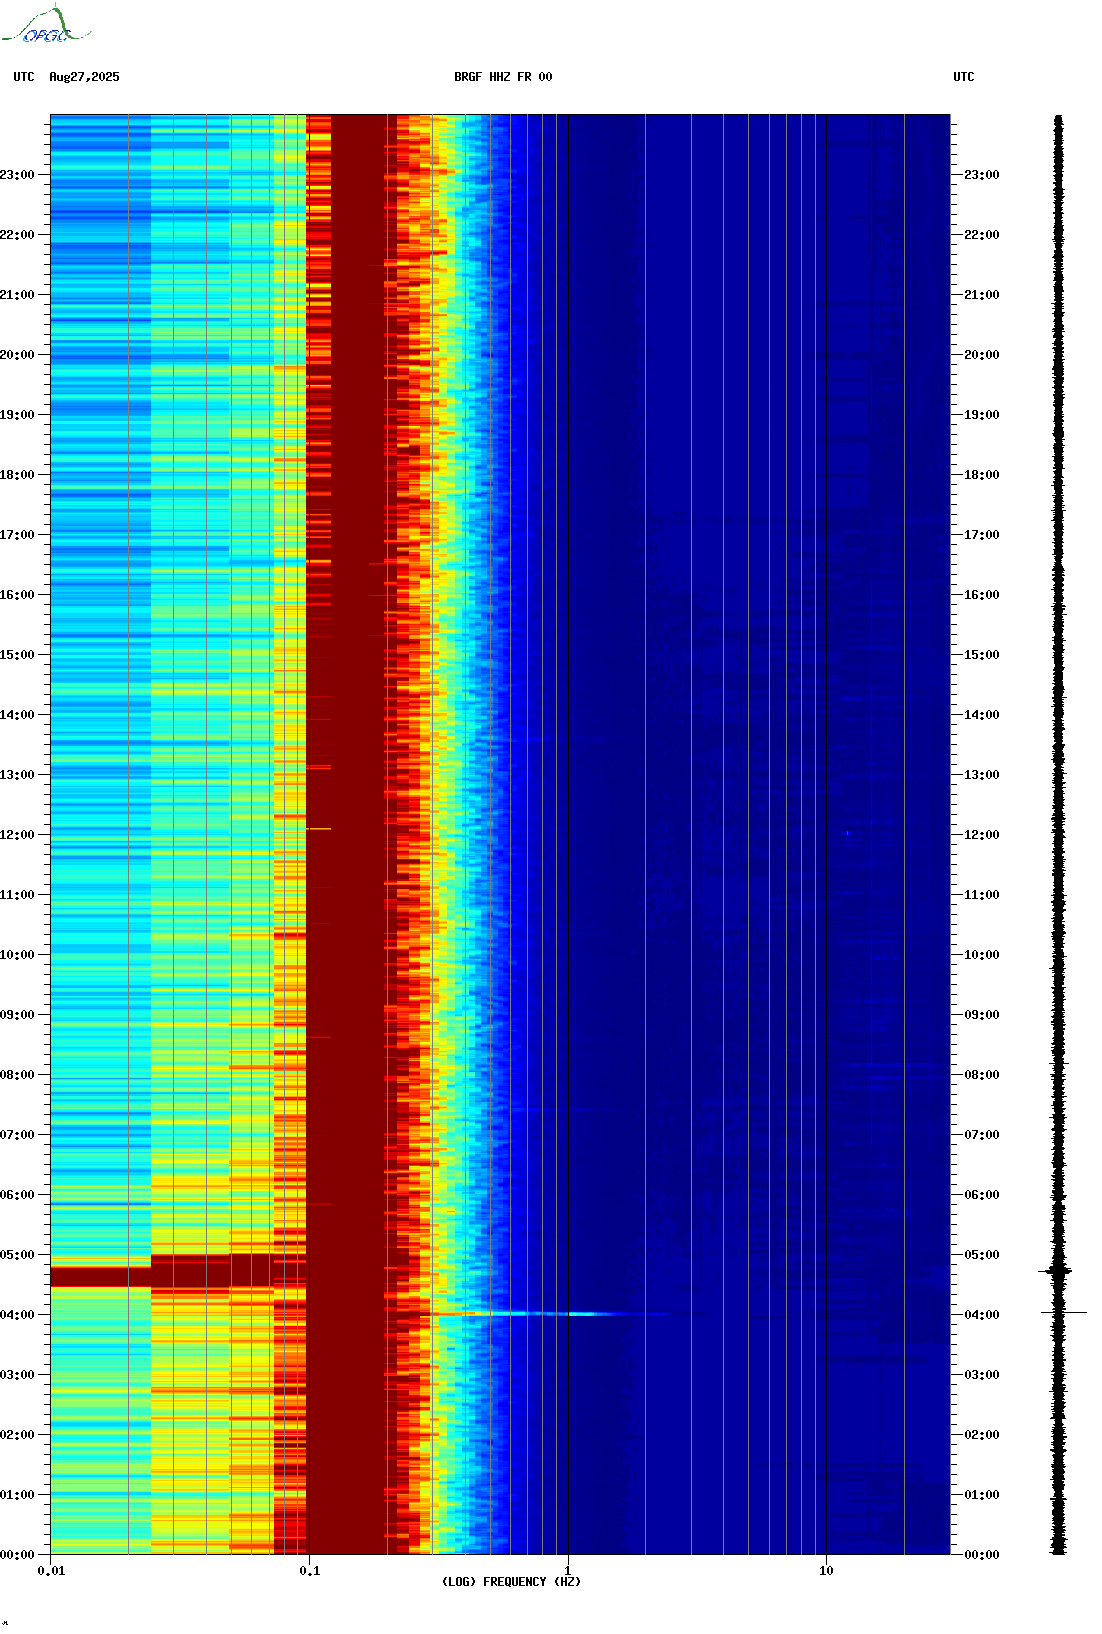Image resolution: width=1102 pixels, height=1634 pixels.
Task: Click the 12:00 label on the right time axis
Action: click(982, 835)
